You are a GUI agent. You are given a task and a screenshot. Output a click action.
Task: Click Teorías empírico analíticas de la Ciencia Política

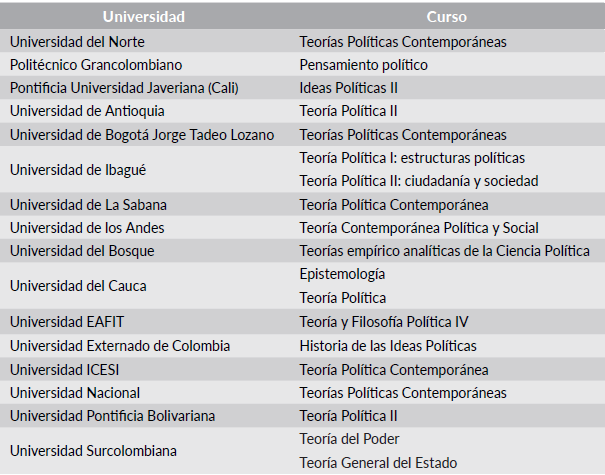tap(444, 251)
